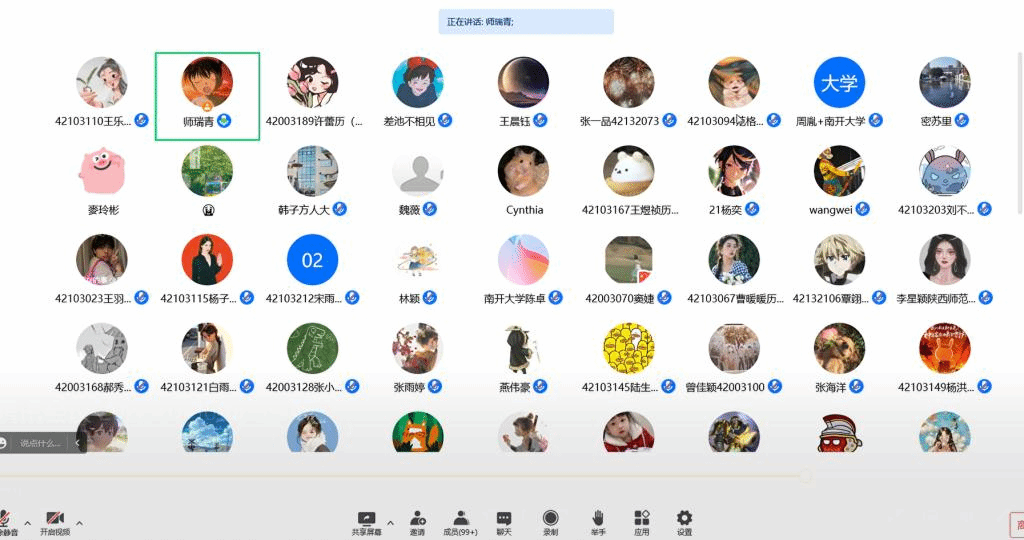
Task: Open the 应用 apps icon
Action: 642,519
